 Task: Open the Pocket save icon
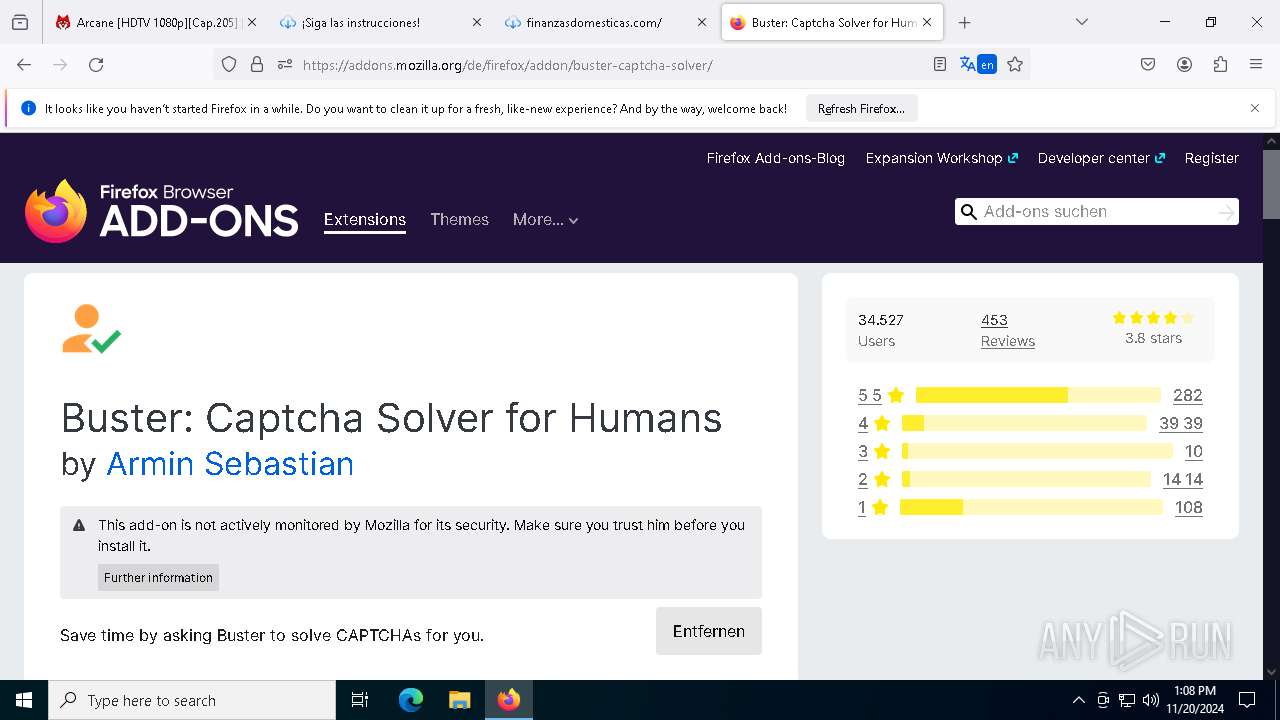point(1148,65)
